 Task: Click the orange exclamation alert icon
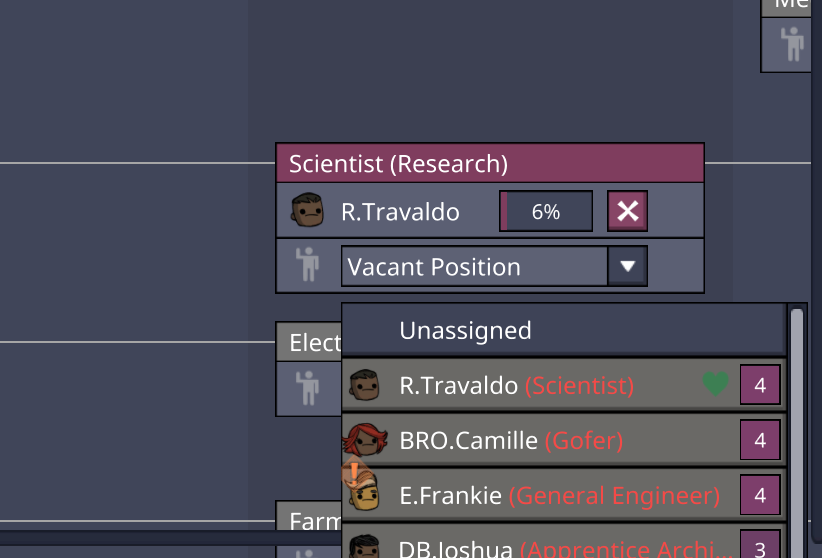(353, 471)
